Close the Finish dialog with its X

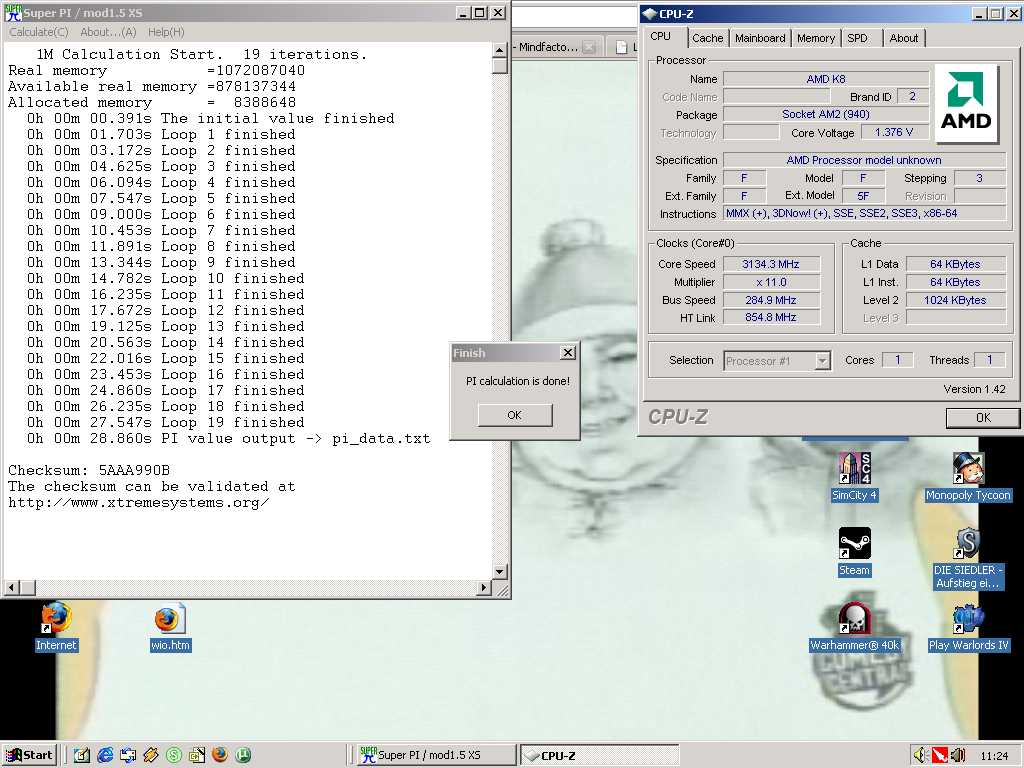(568, 353)
